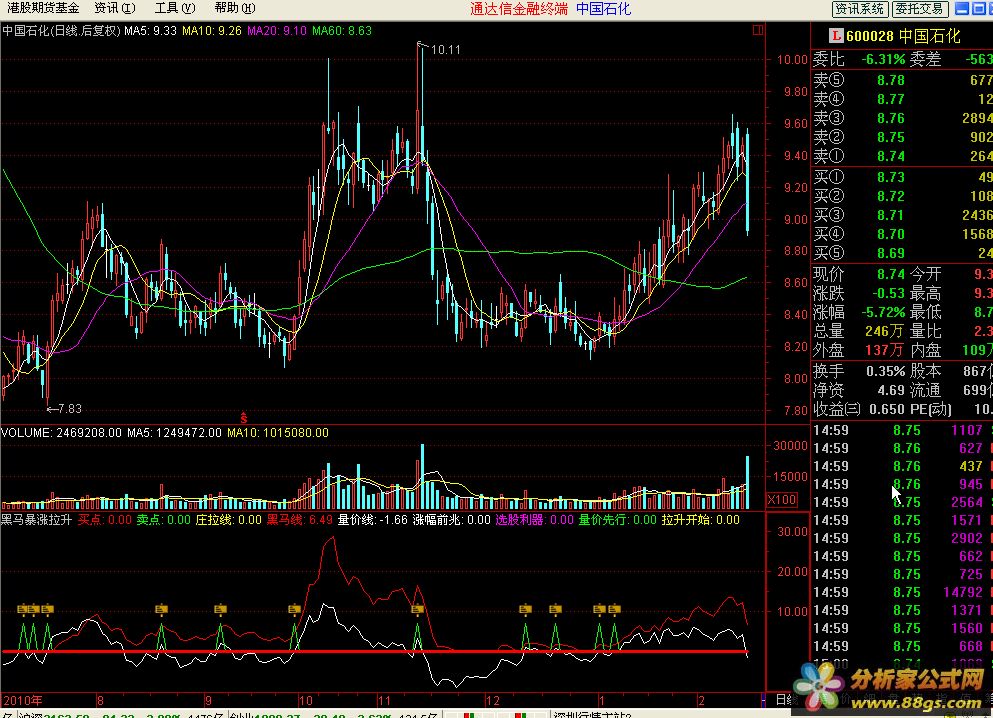Click the X100 volume scale label
This screenshot has height=718, width=993.
[x=781, y=500]
